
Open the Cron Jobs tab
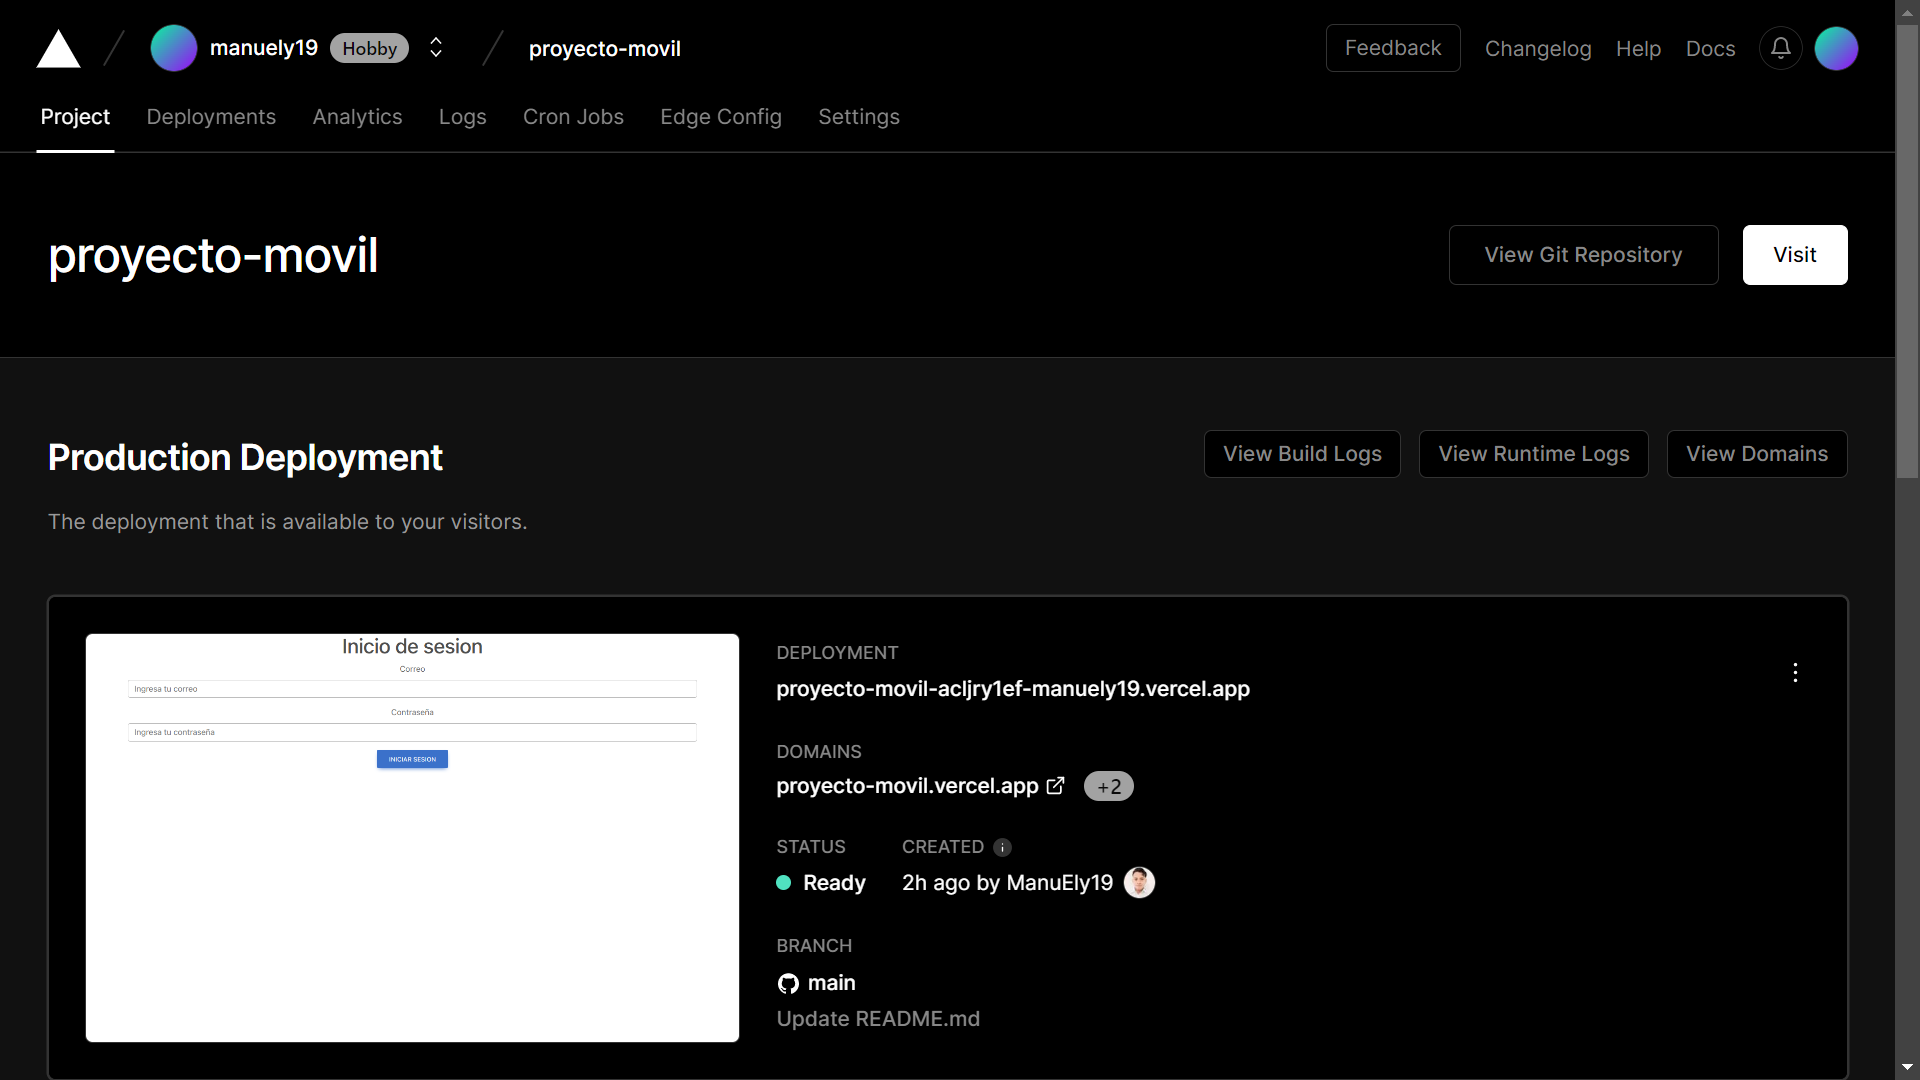pos(573,117)
